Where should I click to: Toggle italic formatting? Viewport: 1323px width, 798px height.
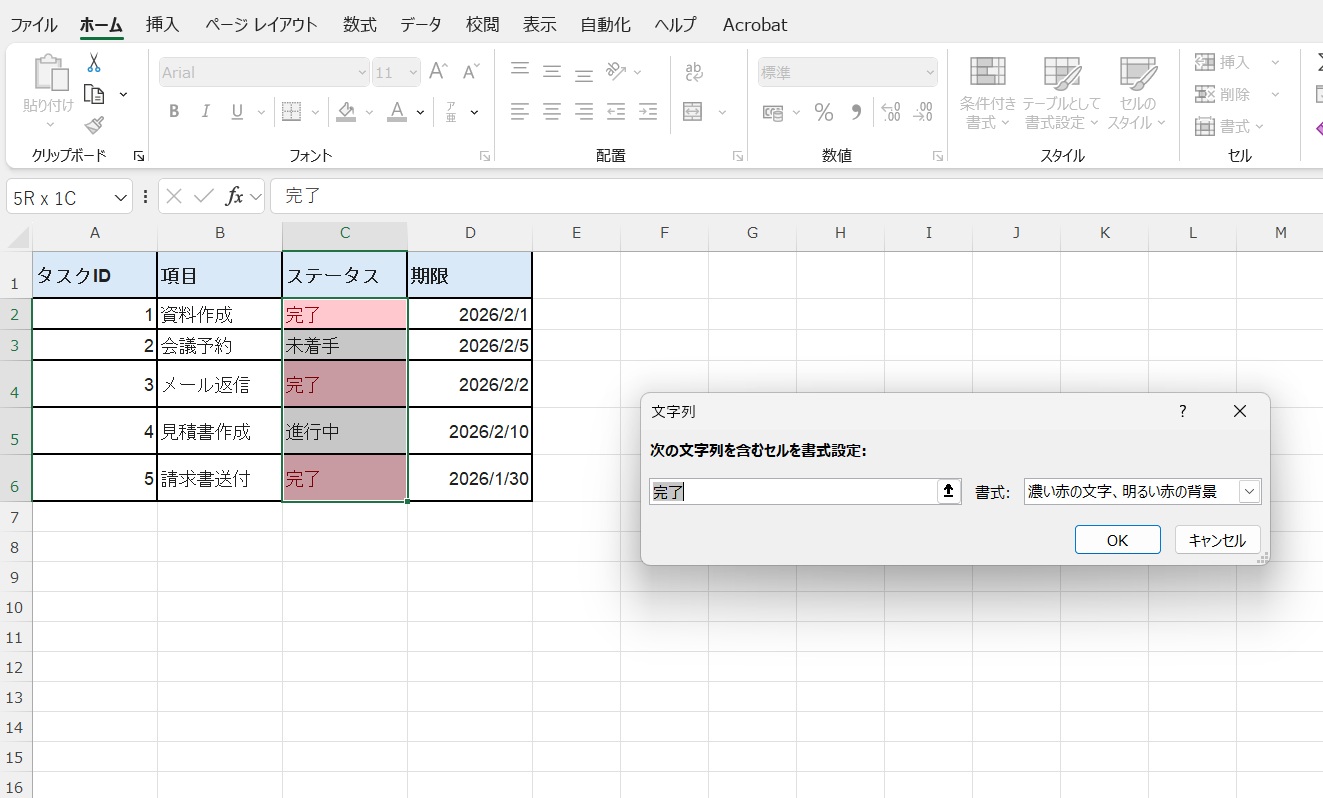click(205, 111)
